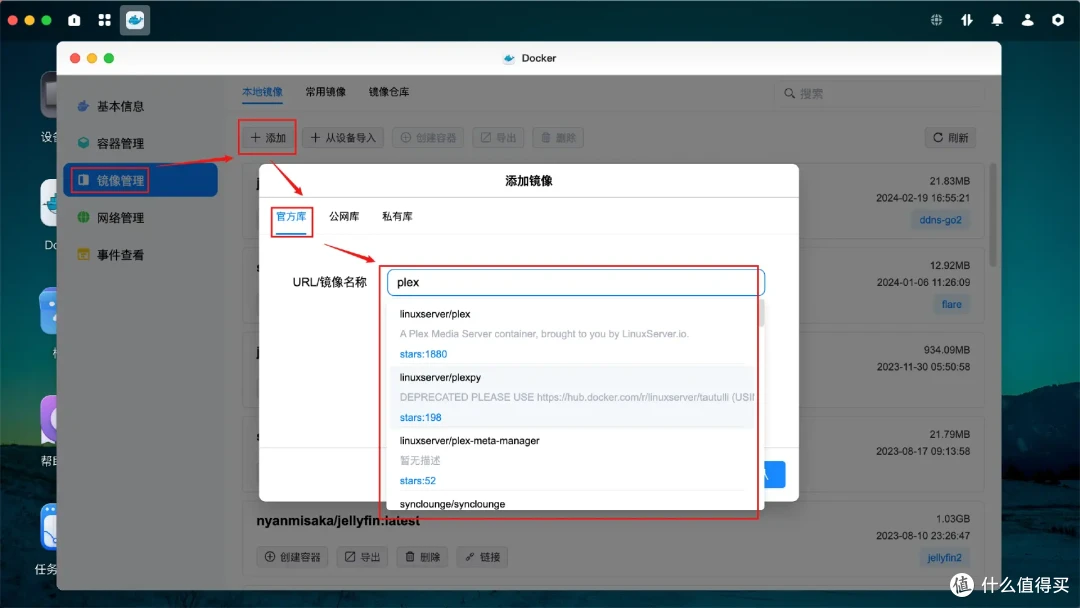
Task: Select the 公网库 tab in dialog
Action: [344, 217]
